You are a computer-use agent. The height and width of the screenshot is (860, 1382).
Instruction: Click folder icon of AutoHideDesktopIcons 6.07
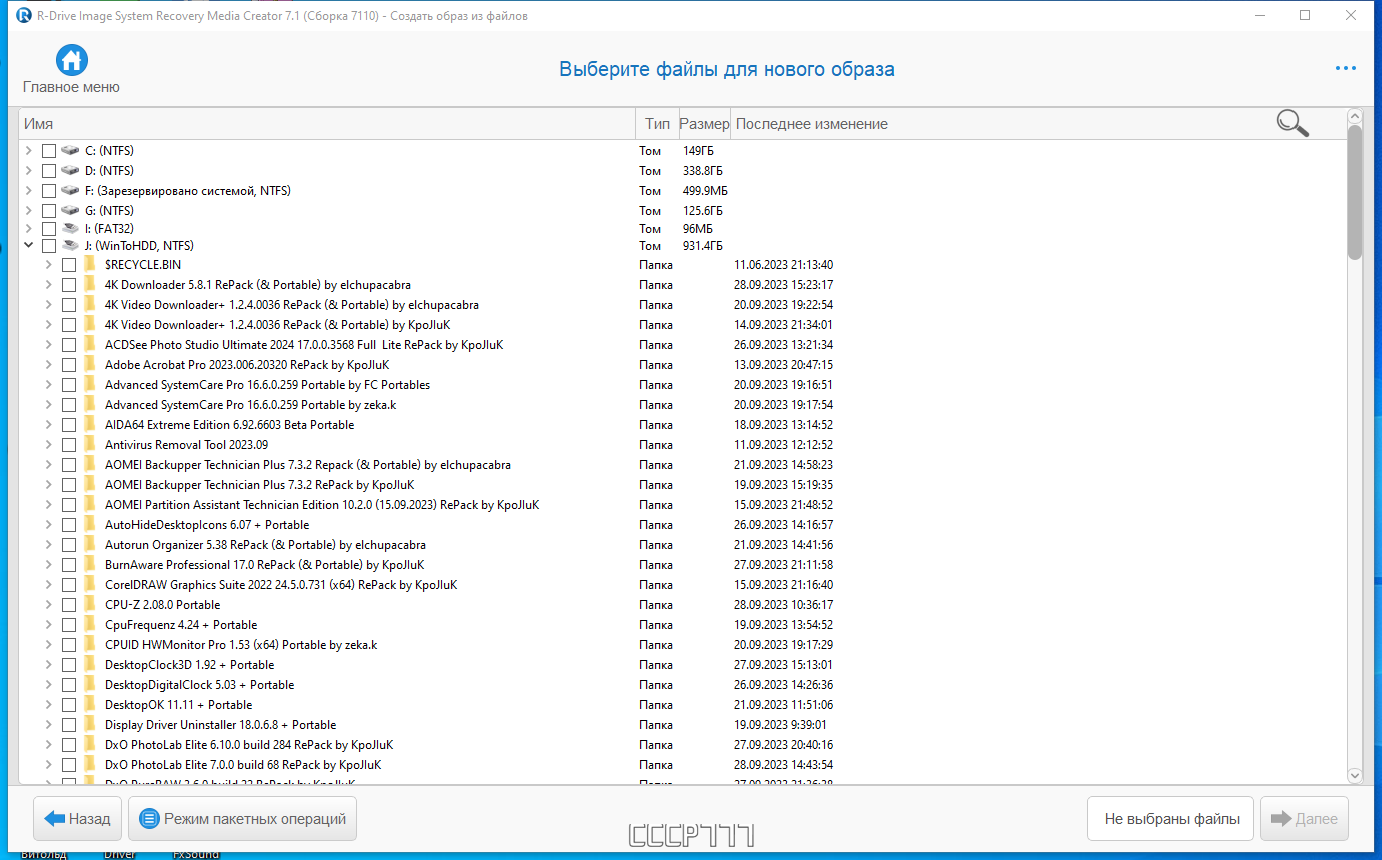[x=90, y=524]
